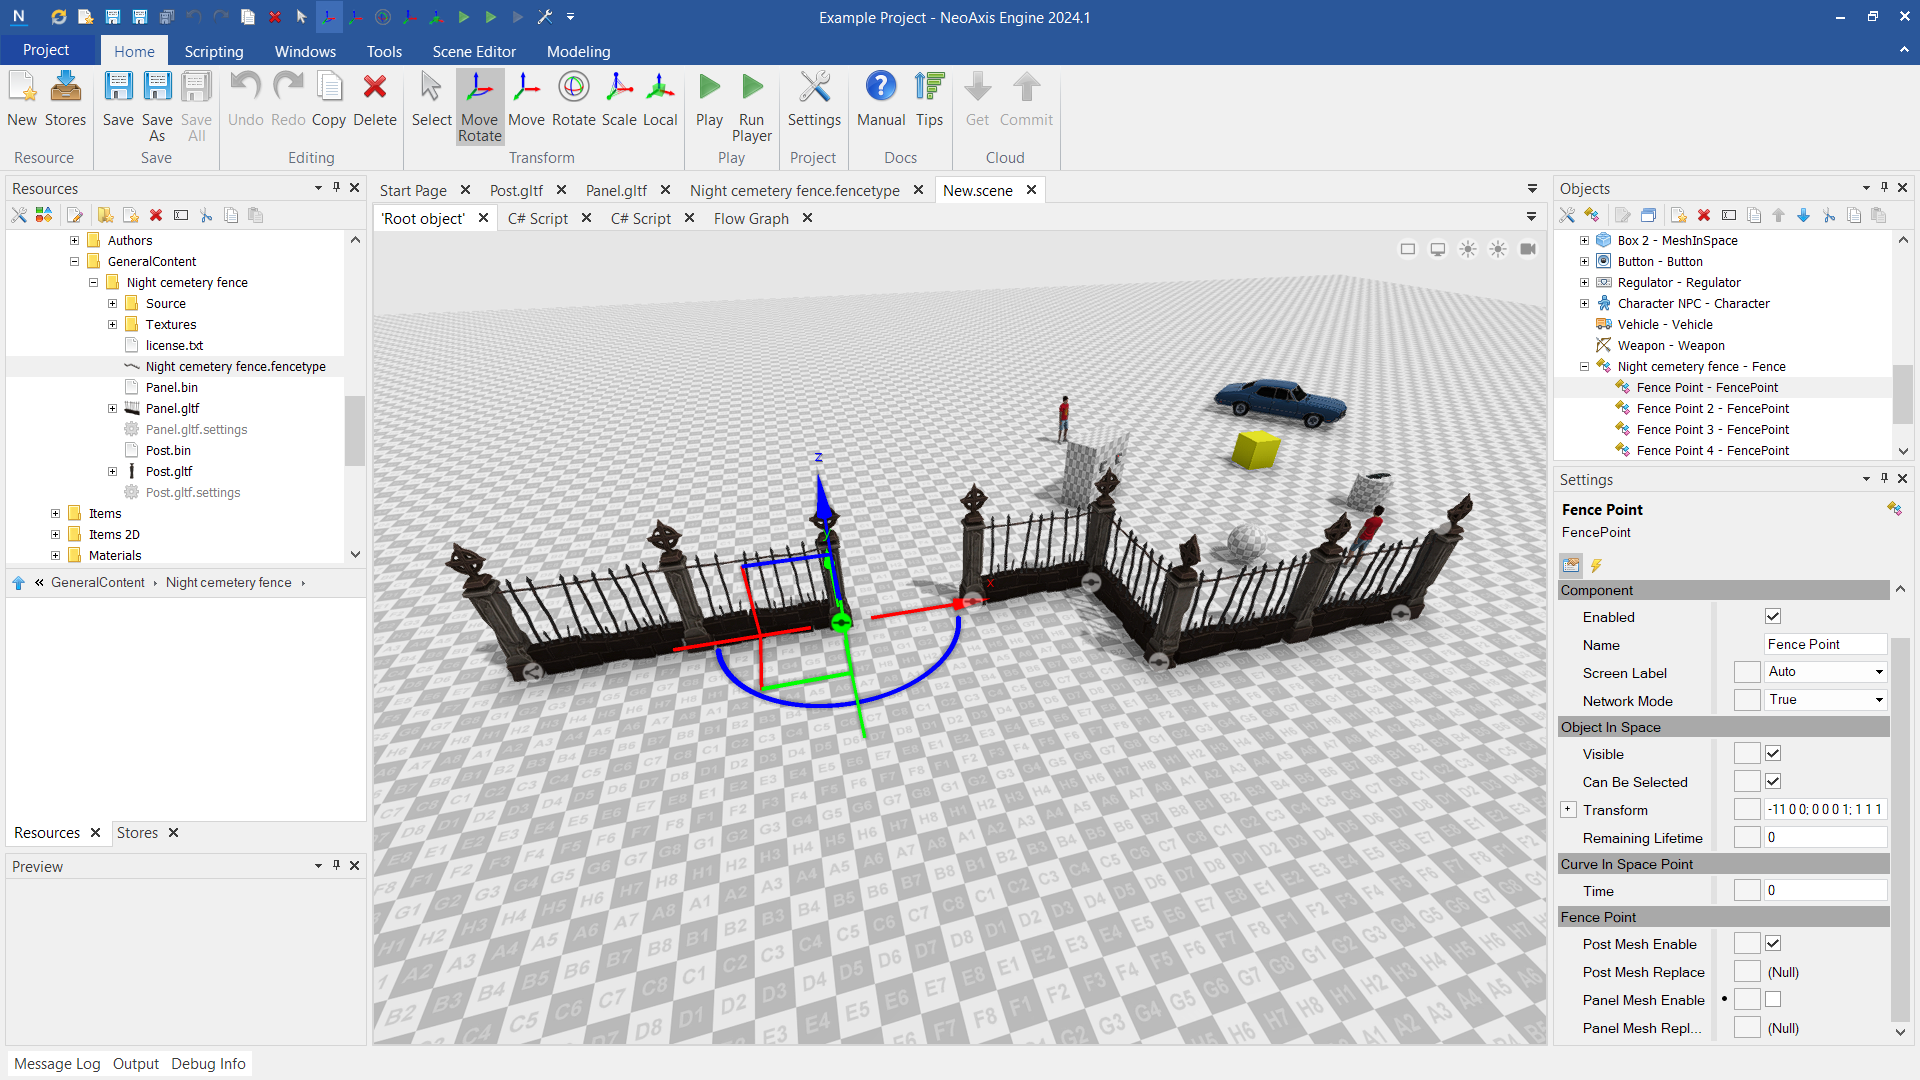Click the Commit icon in the Cloud group
Viewport: 1920px width, 1080px height.
(x=1026, y=100)
